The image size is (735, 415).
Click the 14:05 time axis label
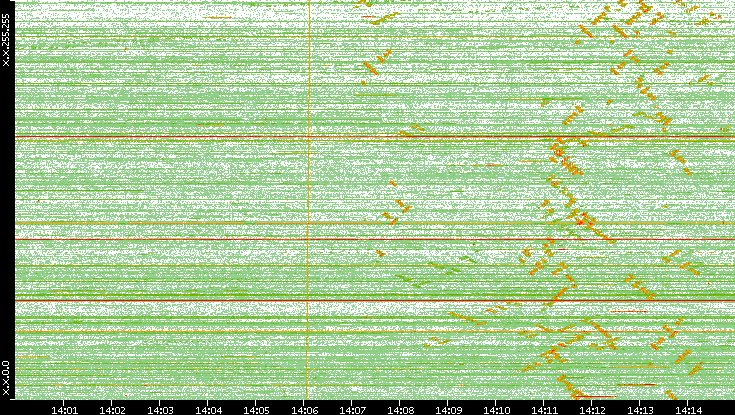(x=256, y=410)
